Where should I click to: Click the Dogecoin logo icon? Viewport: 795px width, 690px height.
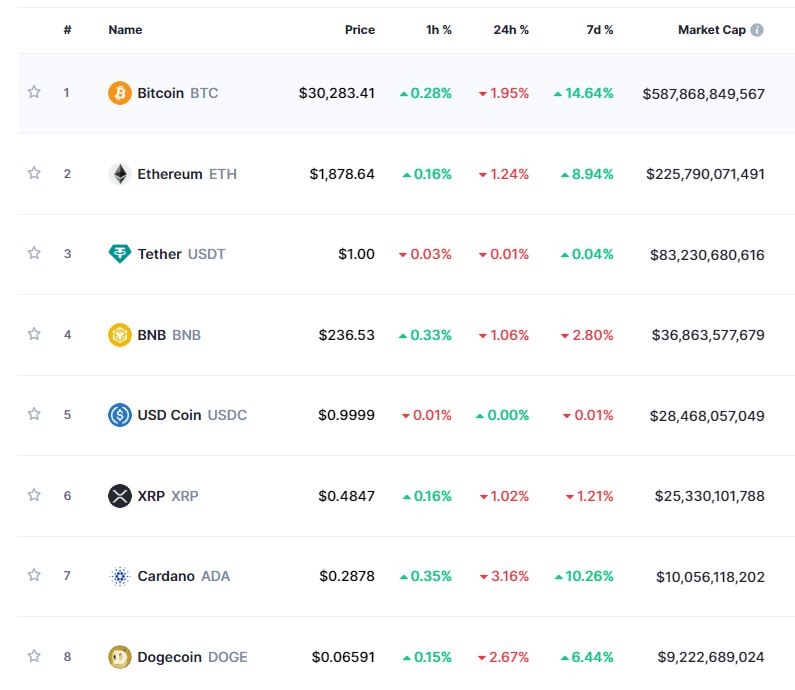[x=120, y=657]
